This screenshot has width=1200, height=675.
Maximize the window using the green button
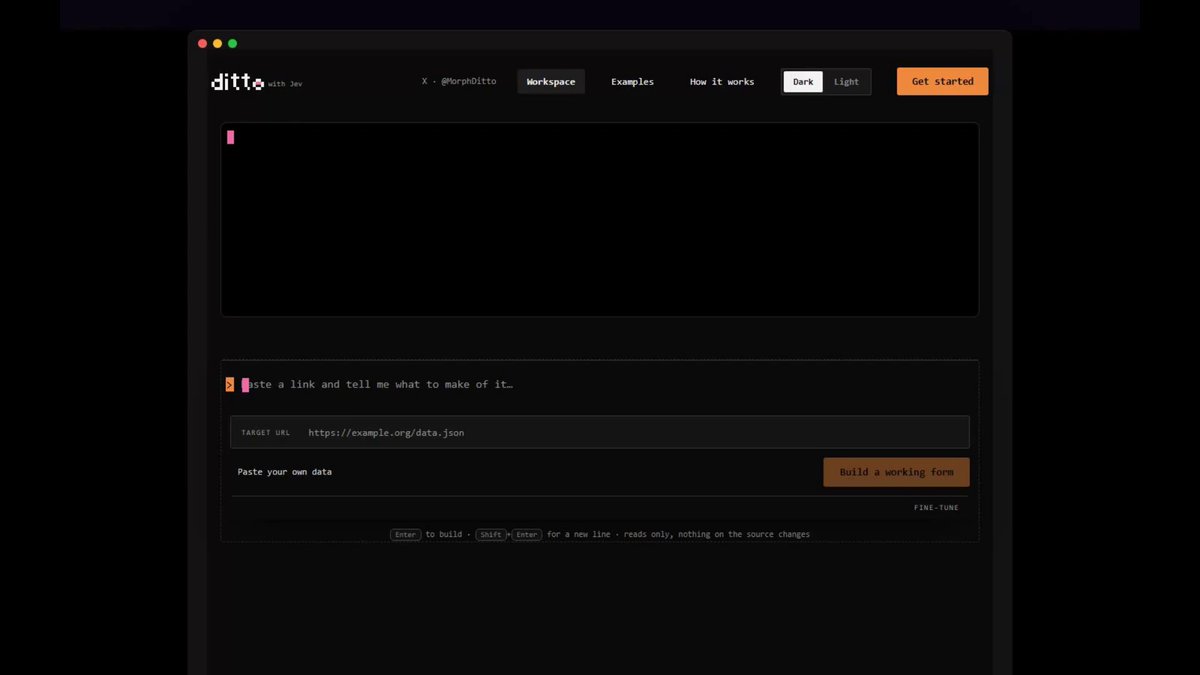point(232,44)
